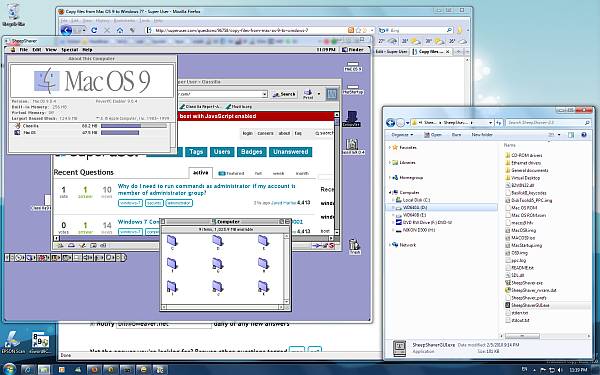Open the Special menu in Mac OS menu bar
This screenshot has width=600, height=375.
click(x=70, y=50)
